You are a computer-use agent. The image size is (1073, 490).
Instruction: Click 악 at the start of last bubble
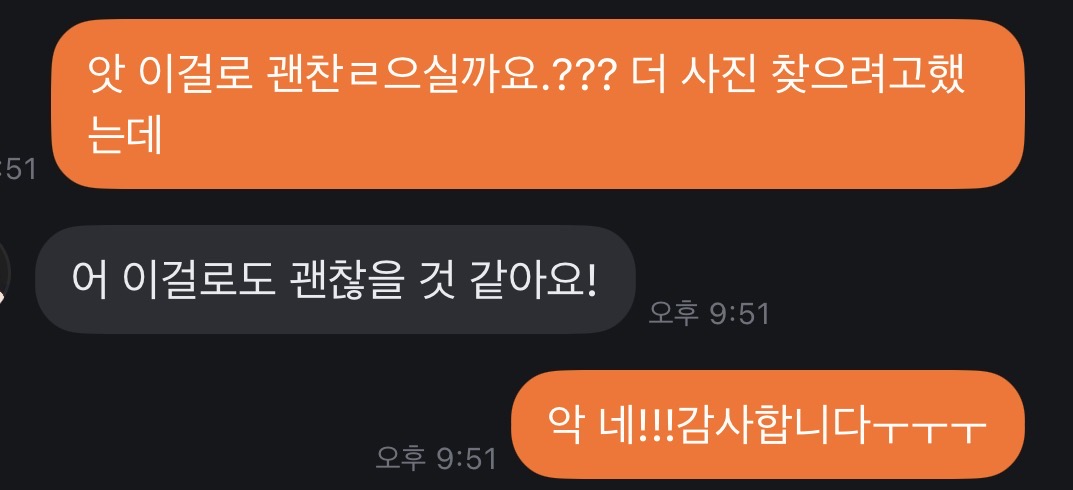[565, 425]
